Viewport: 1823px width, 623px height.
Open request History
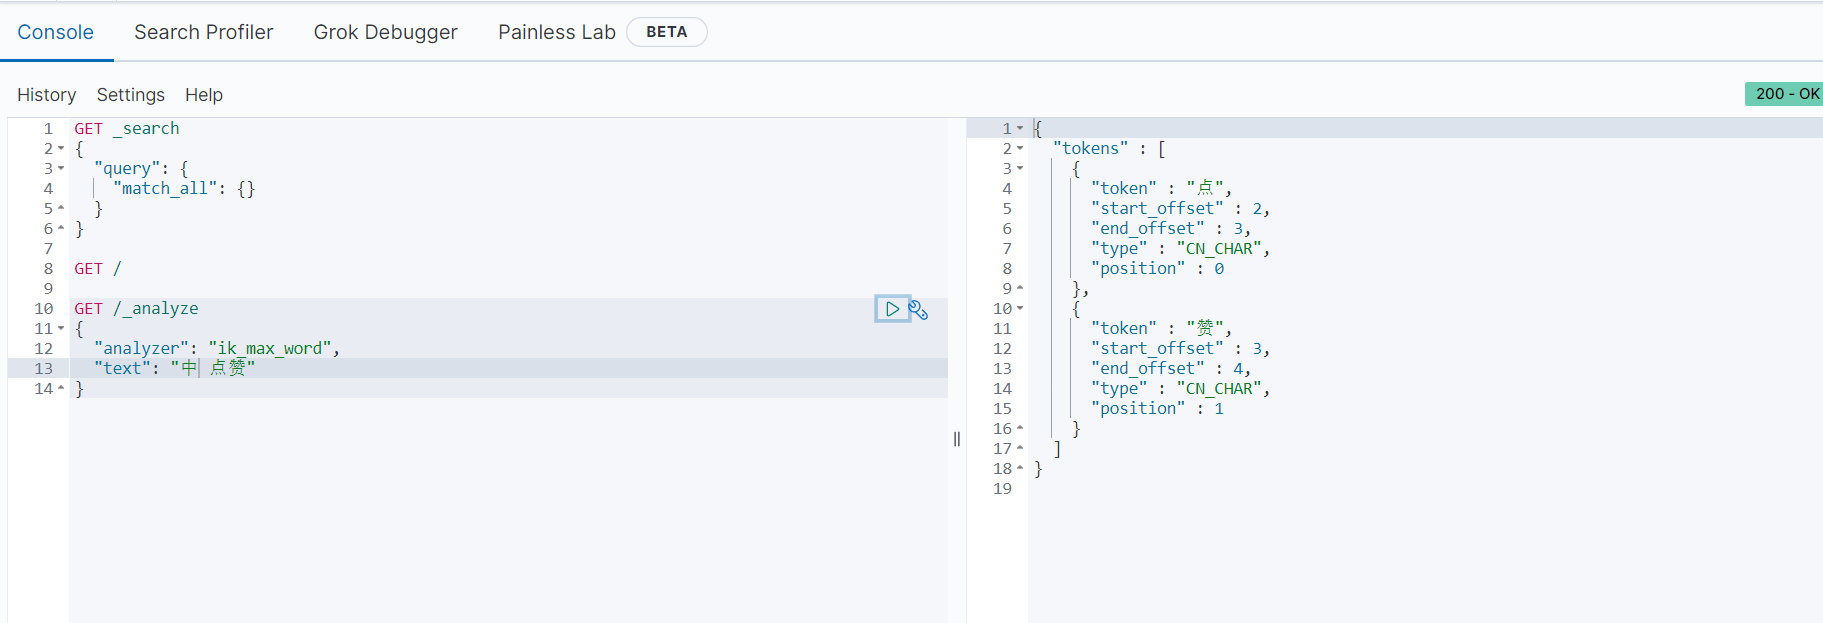click(47, 95)
